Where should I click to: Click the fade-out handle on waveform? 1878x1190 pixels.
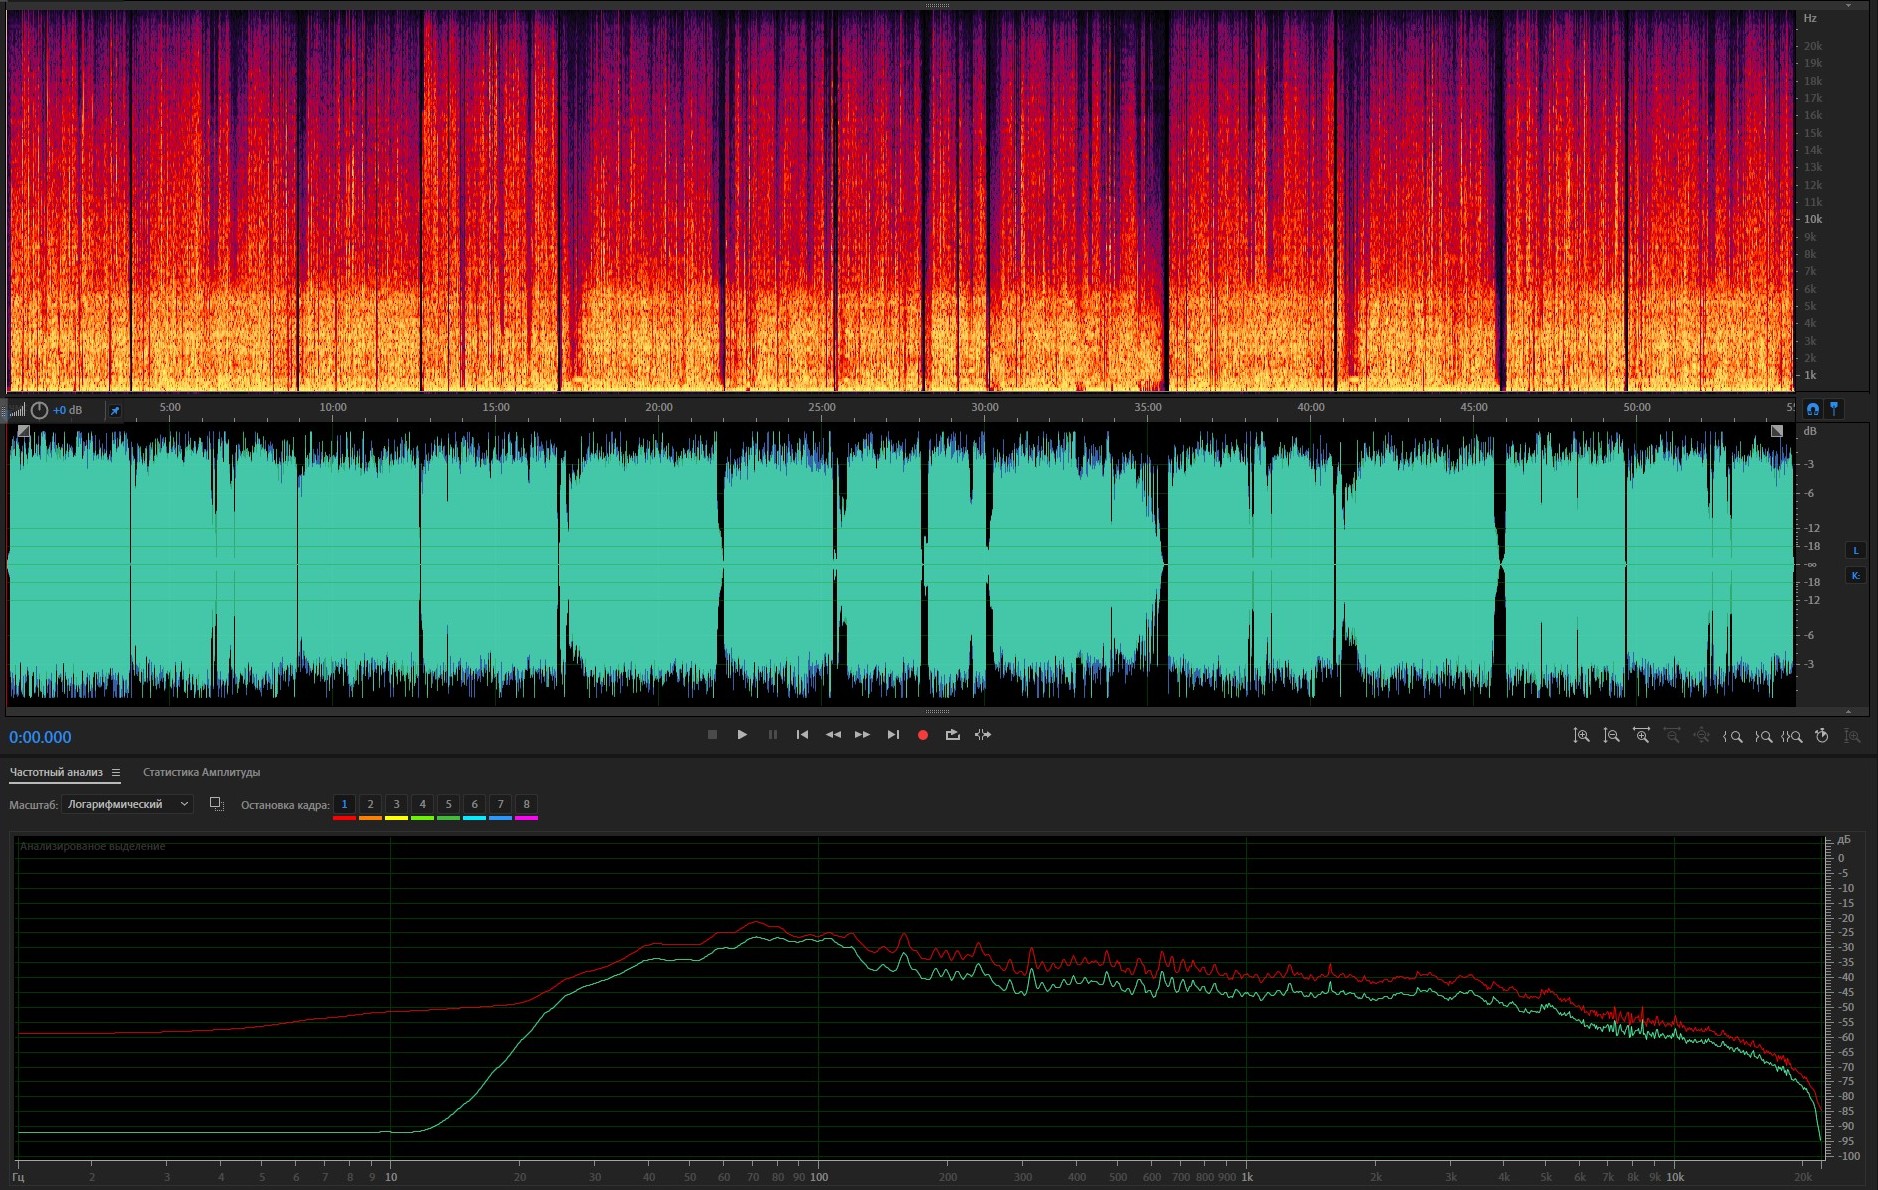tap(1777, 431)
